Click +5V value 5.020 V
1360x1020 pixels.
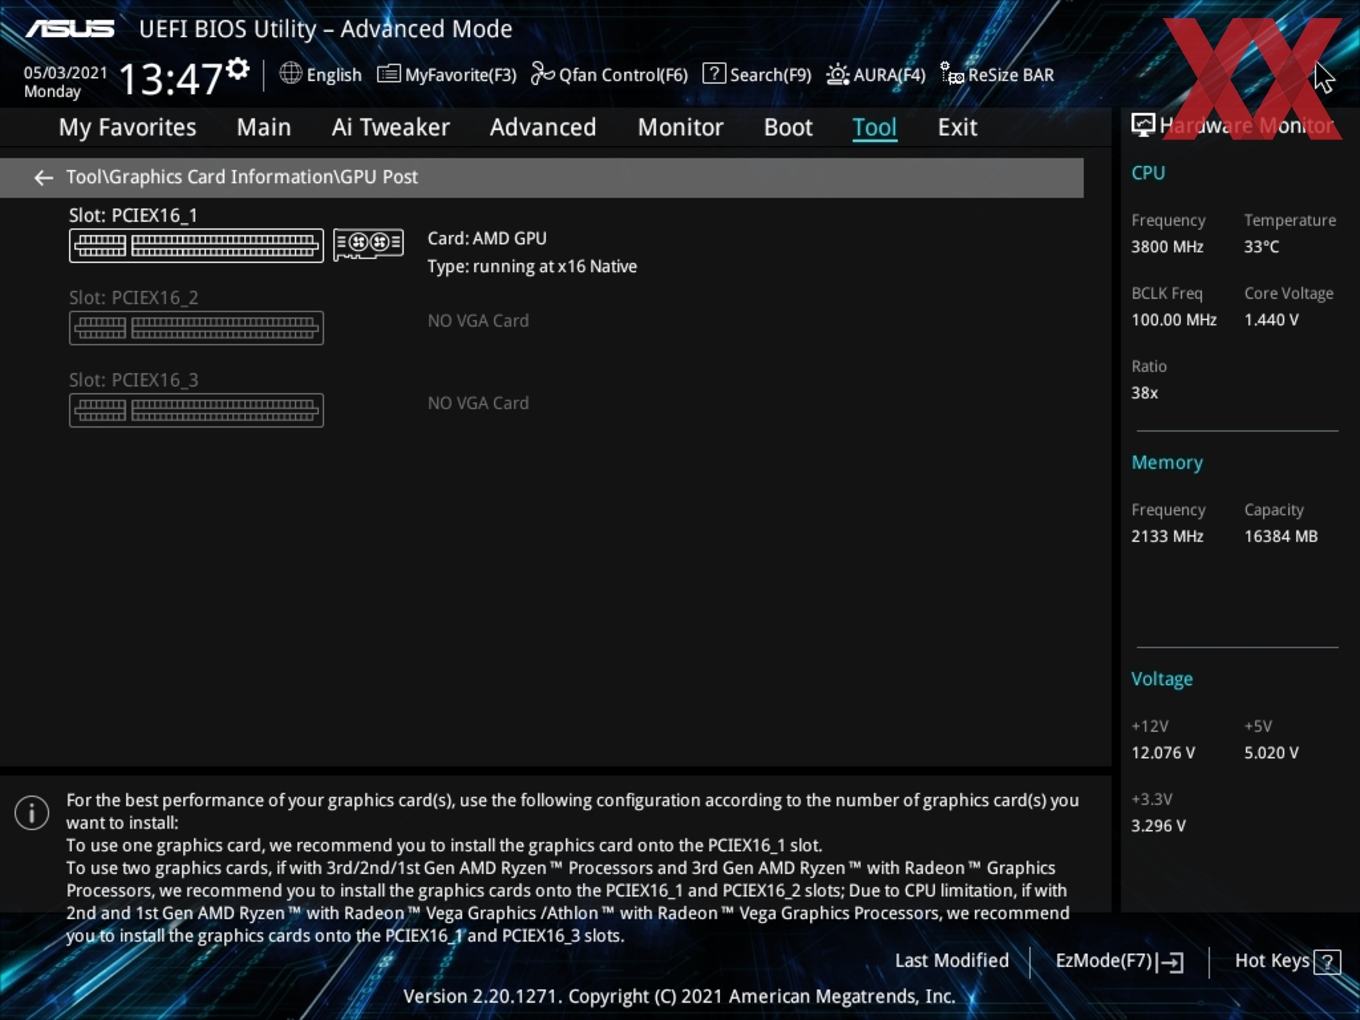[x=1271, y=753]
